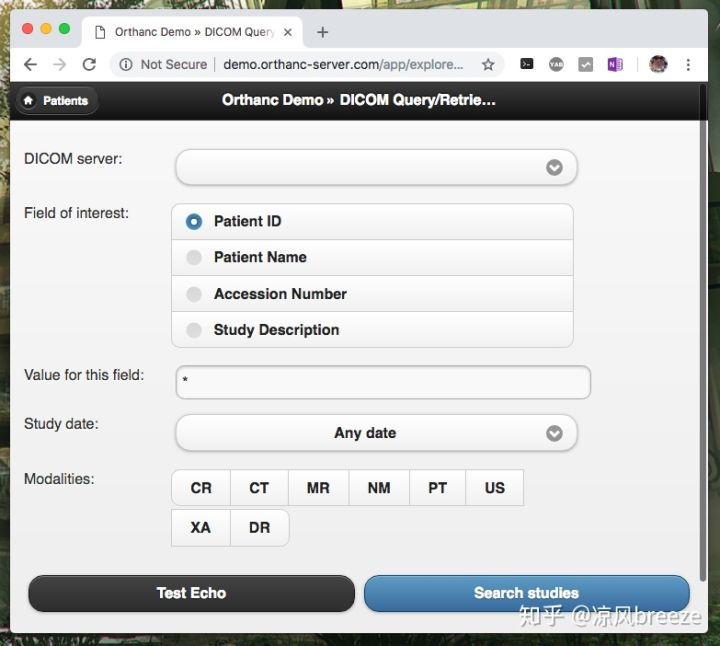This screenshot has height=646, width=720.
Task: Click the Not Secure label
Action: pyautogui.click(x=174, y=64)
